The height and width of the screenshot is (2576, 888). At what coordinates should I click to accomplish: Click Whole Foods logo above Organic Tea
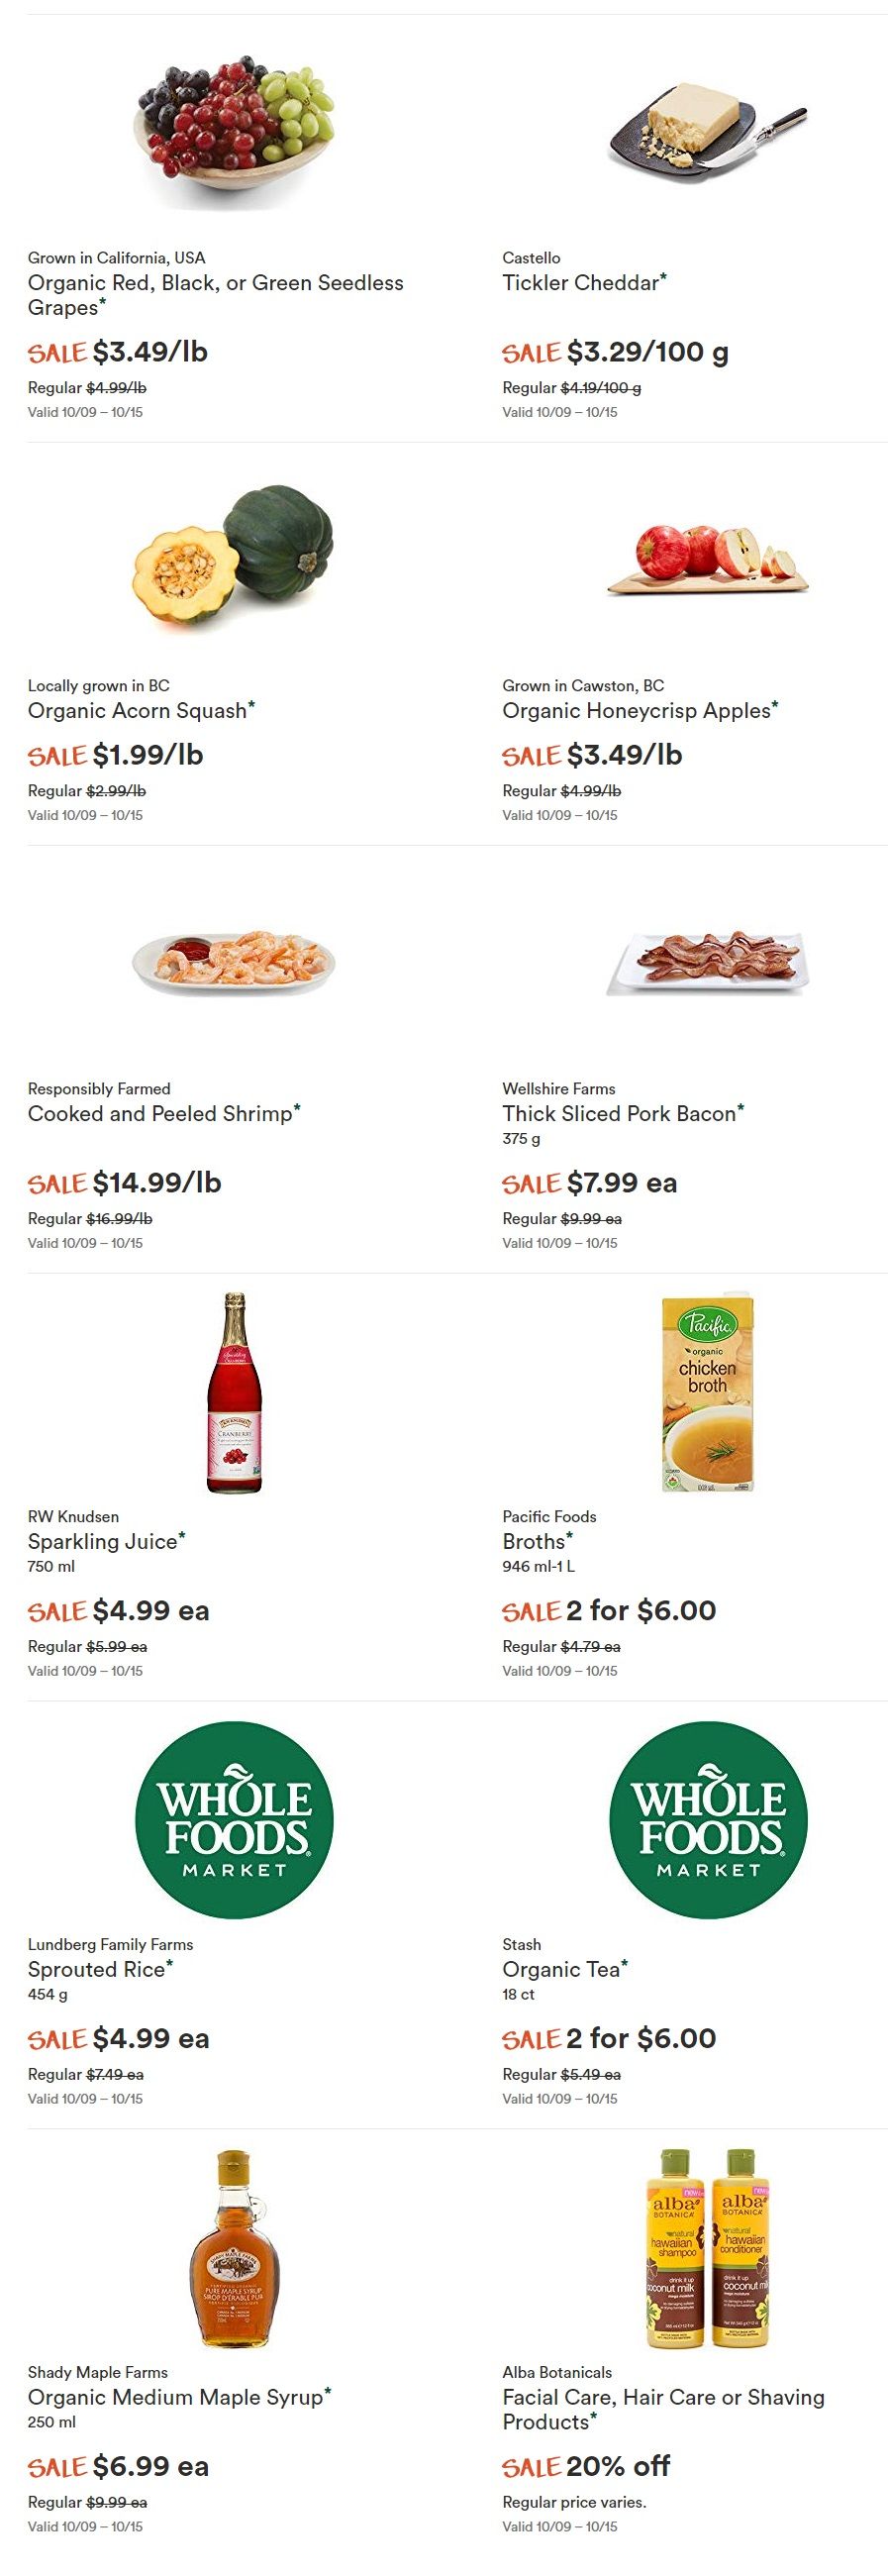point(708,1820)
